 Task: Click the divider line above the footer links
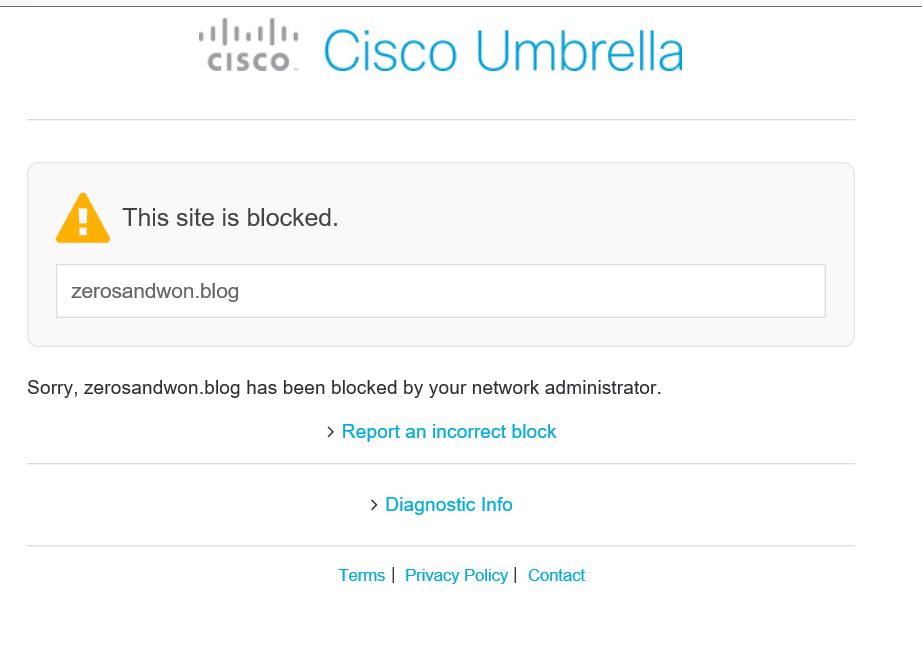(x=440, y=546)
